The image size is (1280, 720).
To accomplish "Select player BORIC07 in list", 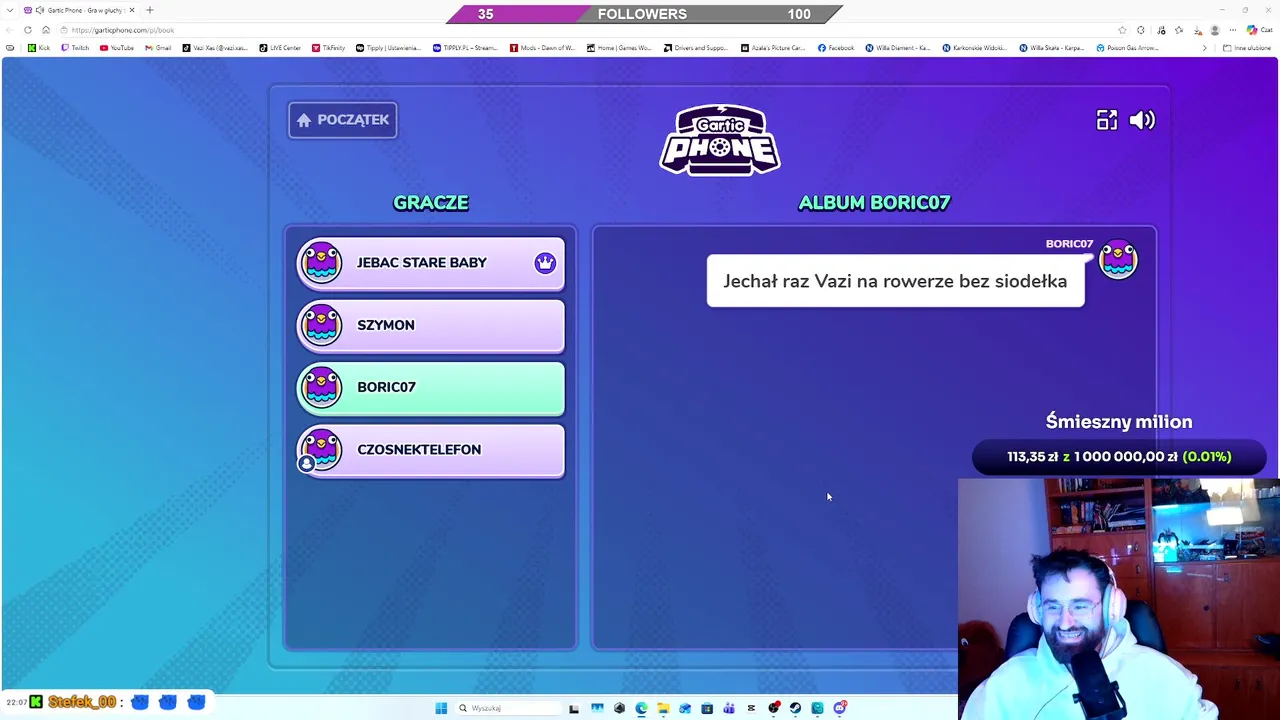I will (431, 387).
